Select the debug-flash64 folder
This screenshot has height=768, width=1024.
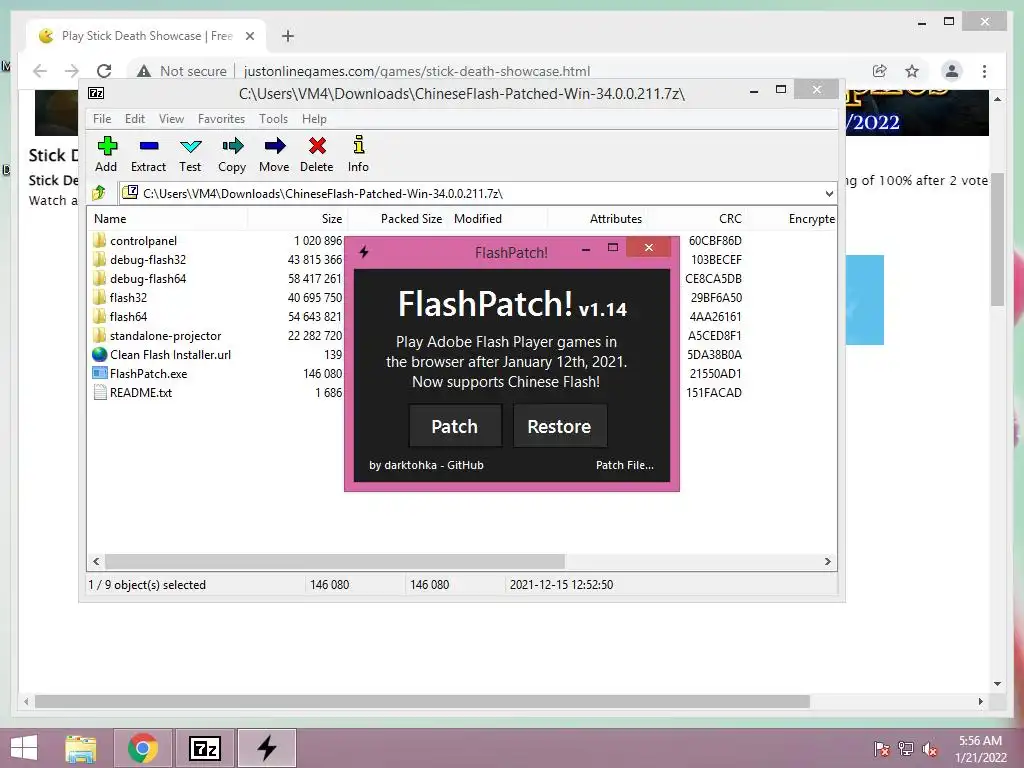tap(148, 279)
